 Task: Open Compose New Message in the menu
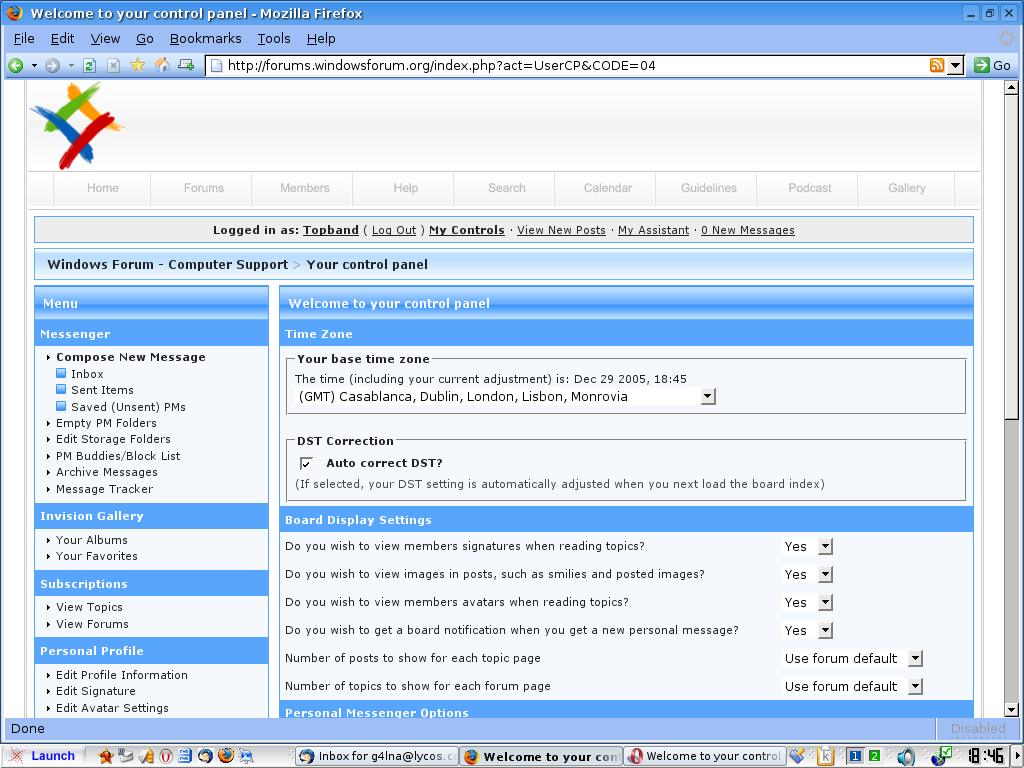click(131, 357)
